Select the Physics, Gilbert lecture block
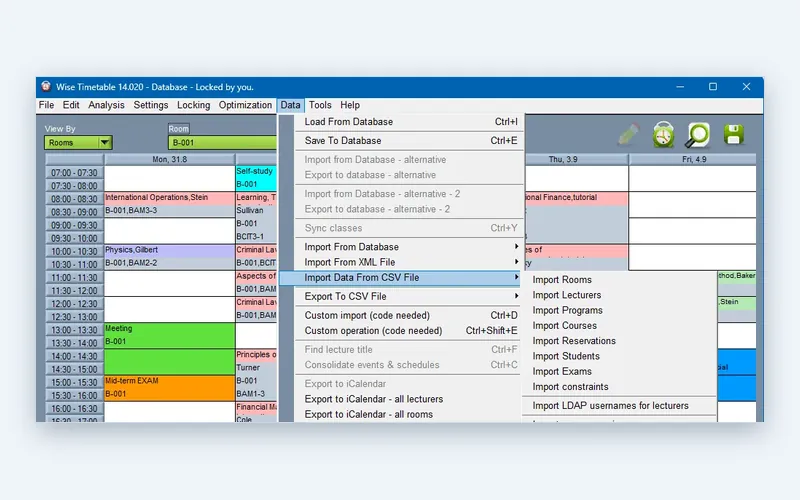 point(169,257)
